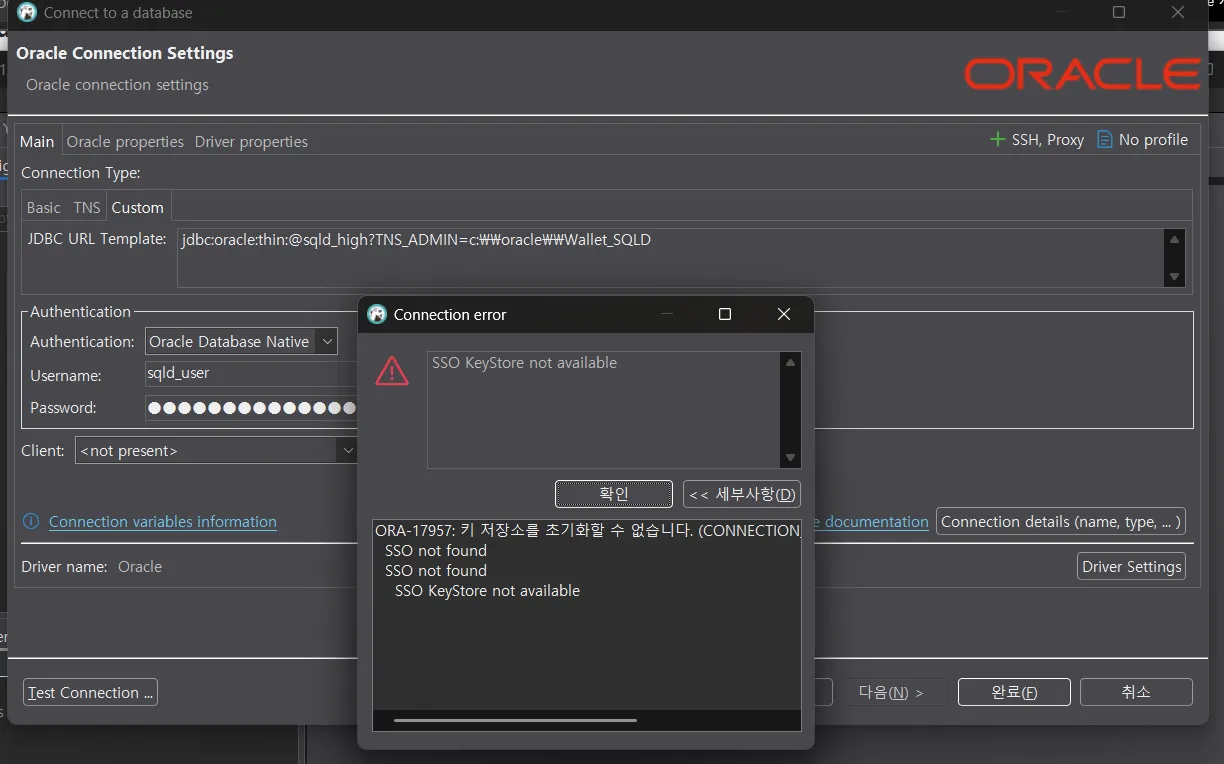Click the Oracle Connection Settings heading

[125, 53]
